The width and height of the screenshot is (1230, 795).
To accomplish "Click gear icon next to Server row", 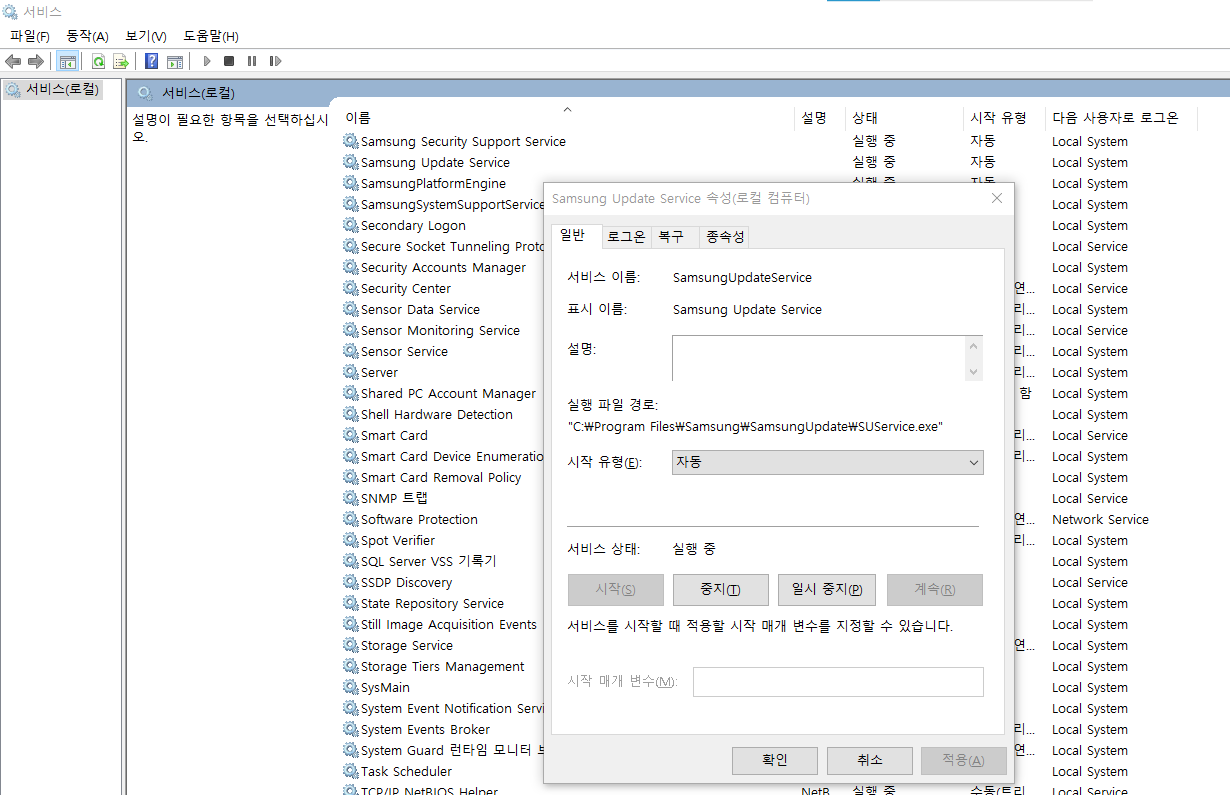I will click(351, 372).
